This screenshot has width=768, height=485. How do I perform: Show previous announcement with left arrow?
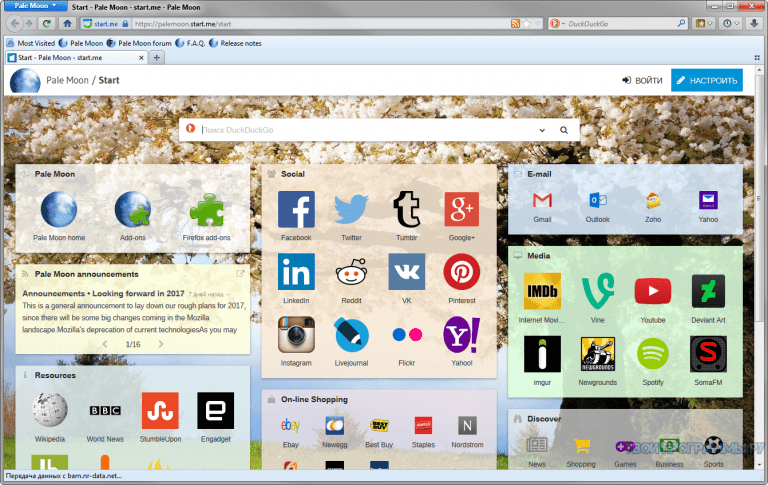pyautogui.click(x=105, y=344)
